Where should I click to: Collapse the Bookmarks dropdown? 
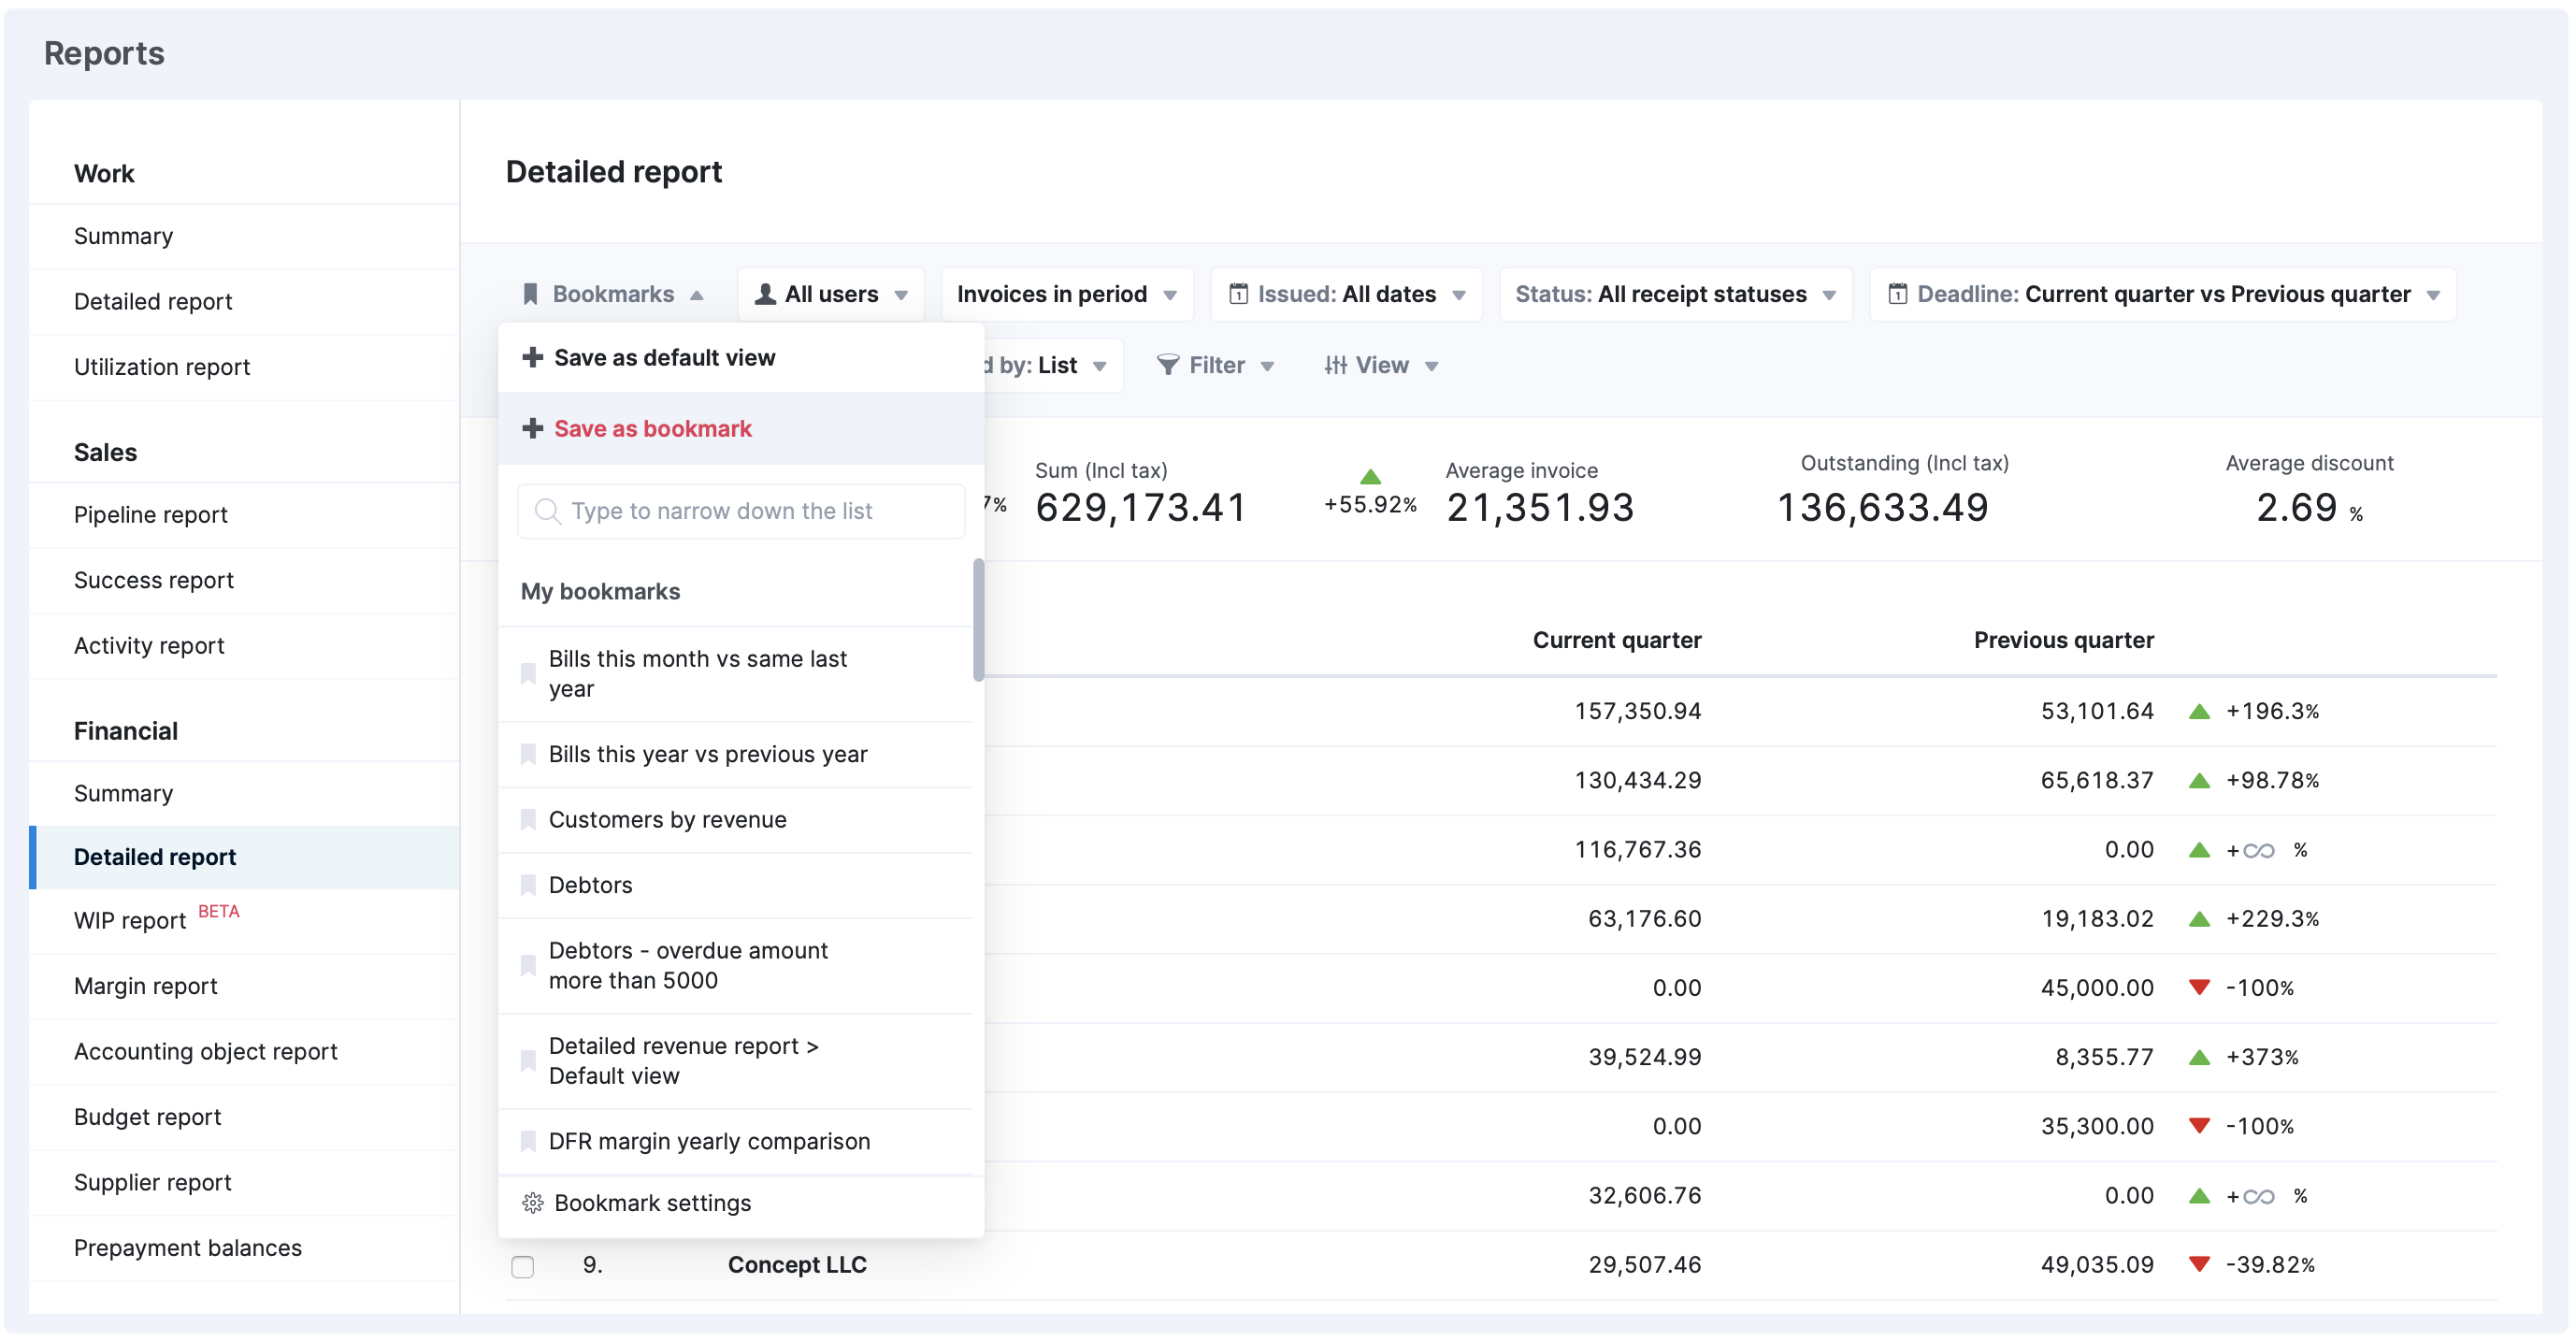(614, 294)
